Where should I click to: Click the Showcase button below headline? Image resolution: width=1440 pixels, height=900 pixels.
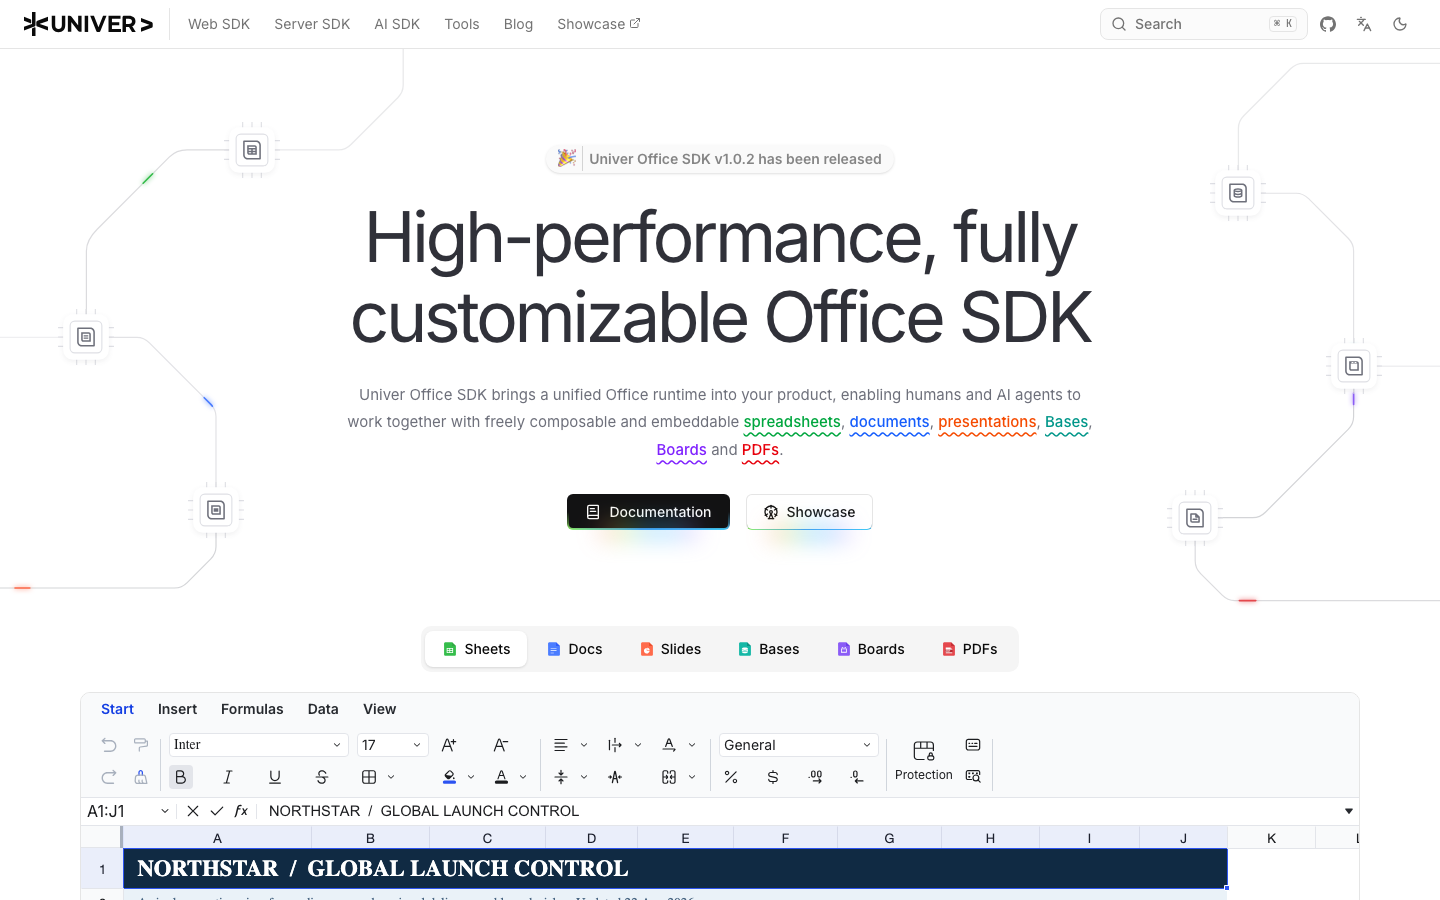(809, 512)
